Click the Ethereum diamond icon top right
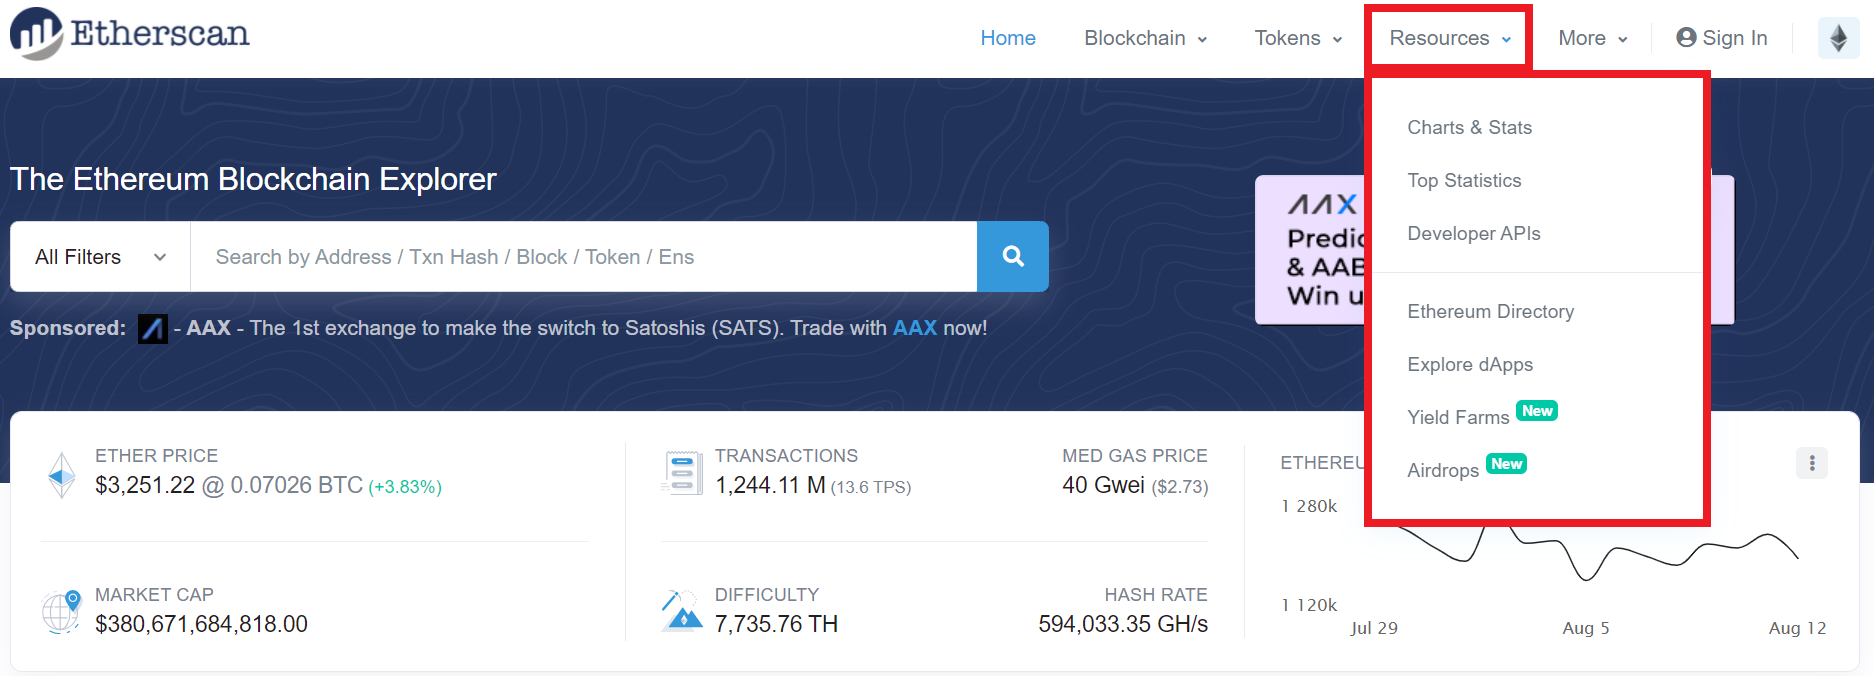 [x=1838, y=37]
